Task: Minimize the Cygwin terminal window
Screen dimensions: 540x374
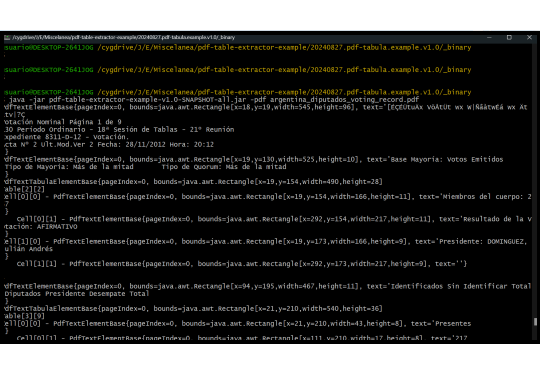Action: [x=489, y=37]
